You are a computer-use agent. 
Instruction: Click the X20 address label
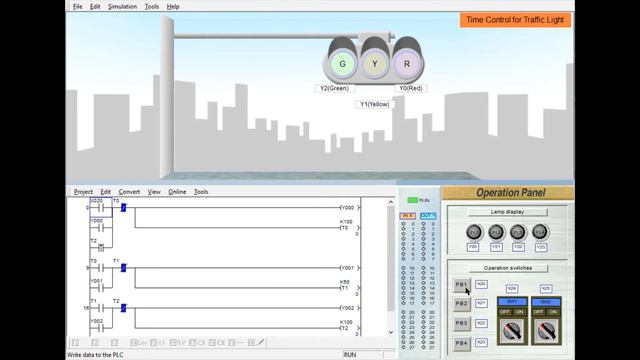pyautogui.click(x=482, y=284)
